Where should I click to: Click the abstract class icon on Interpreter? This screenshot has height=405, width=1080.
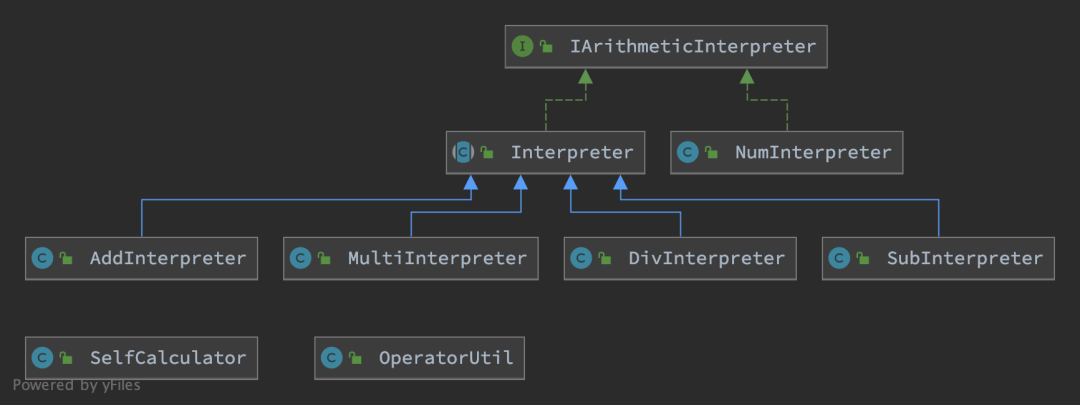464,152
